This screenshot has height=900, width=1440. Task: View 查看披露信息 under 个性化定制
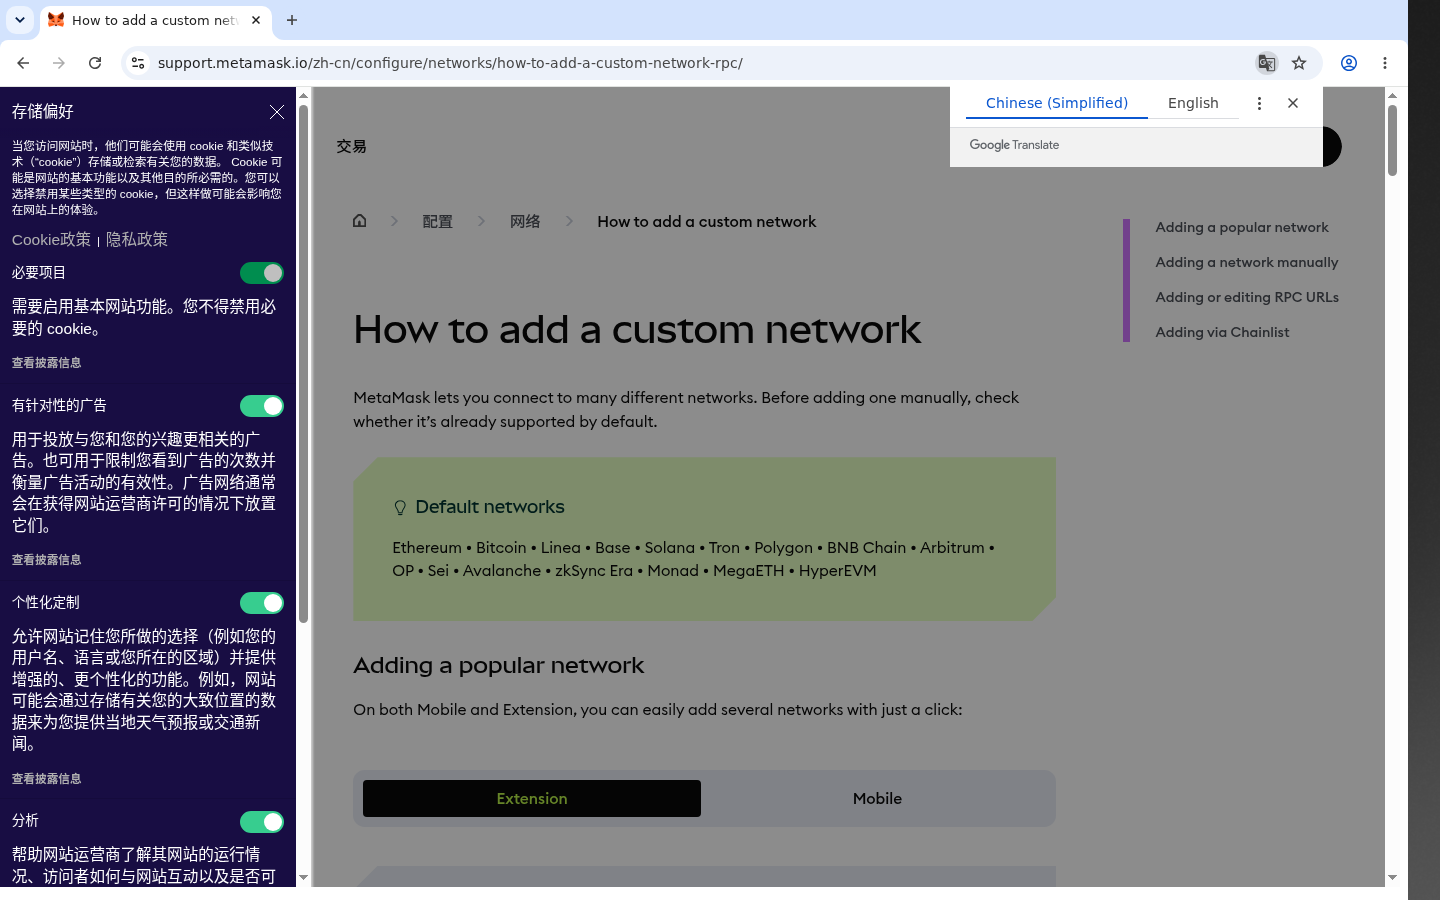(47, 779)
